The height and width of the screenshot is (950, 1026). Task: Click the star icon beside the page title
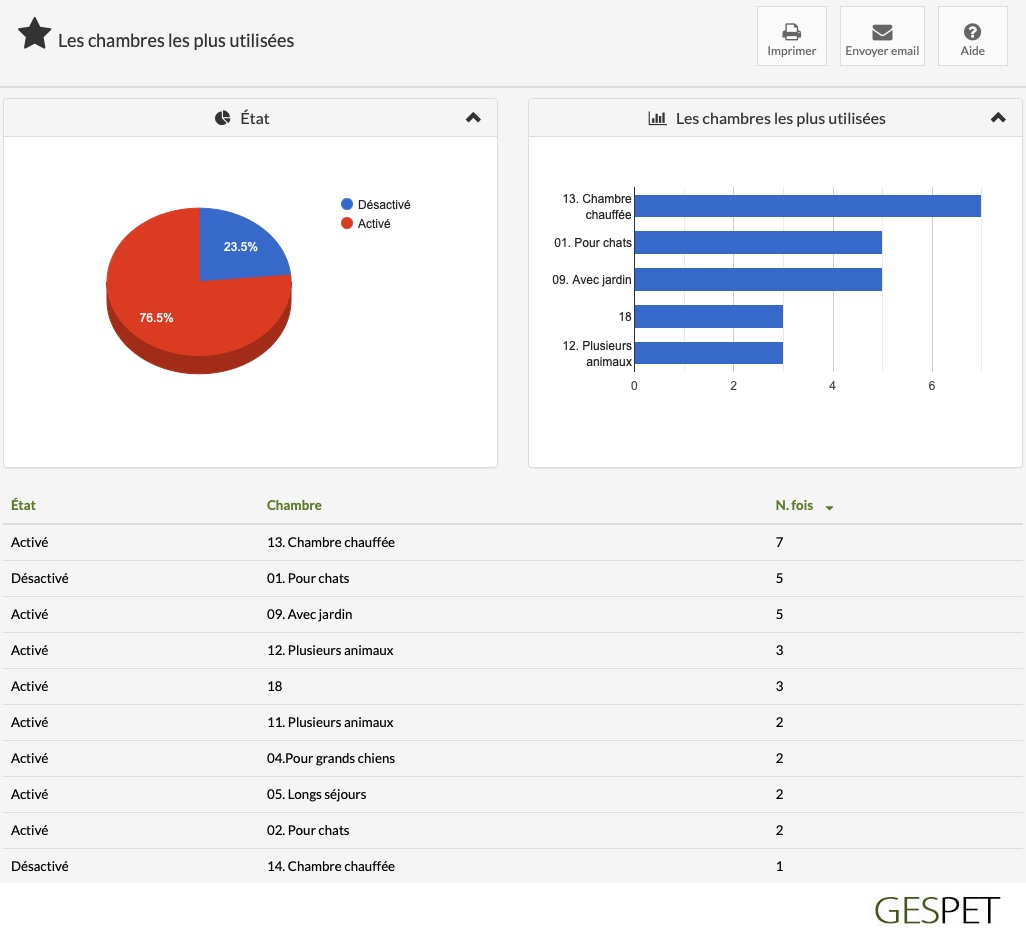34,33
